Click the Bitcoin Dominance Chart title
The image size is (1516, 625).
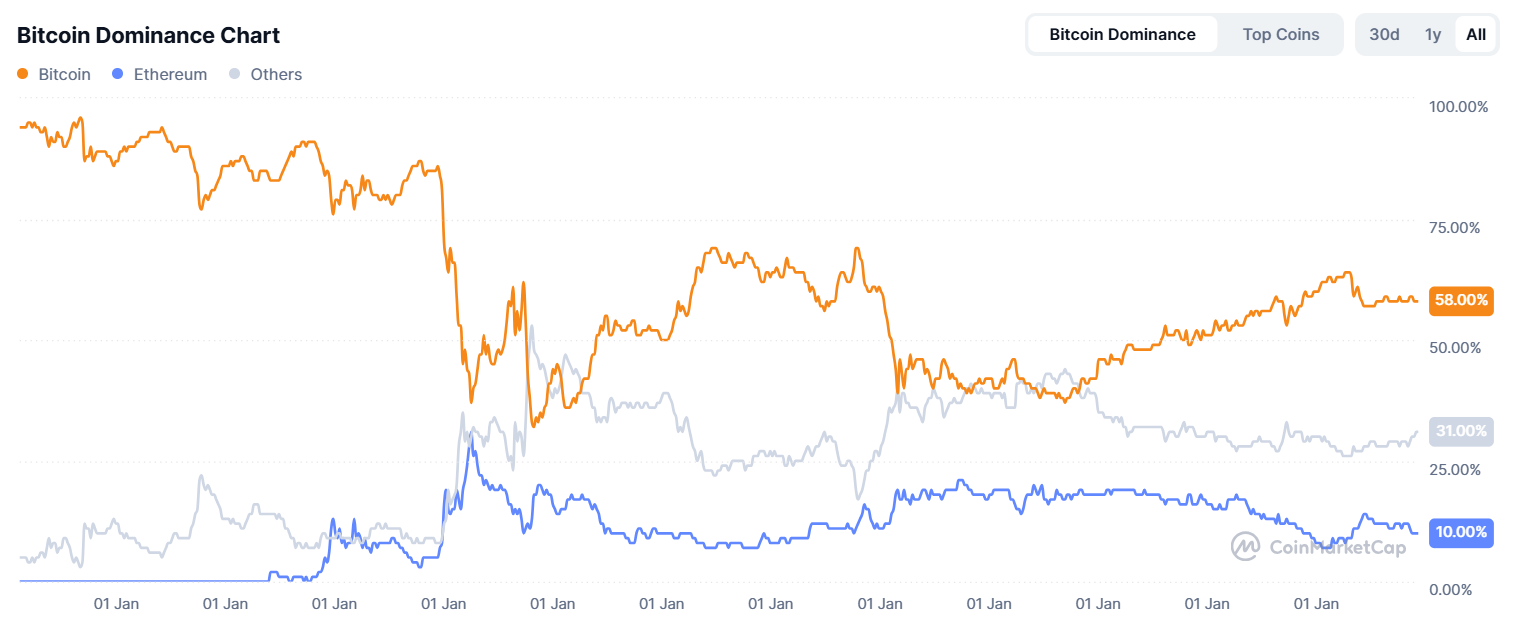(147, 35)
